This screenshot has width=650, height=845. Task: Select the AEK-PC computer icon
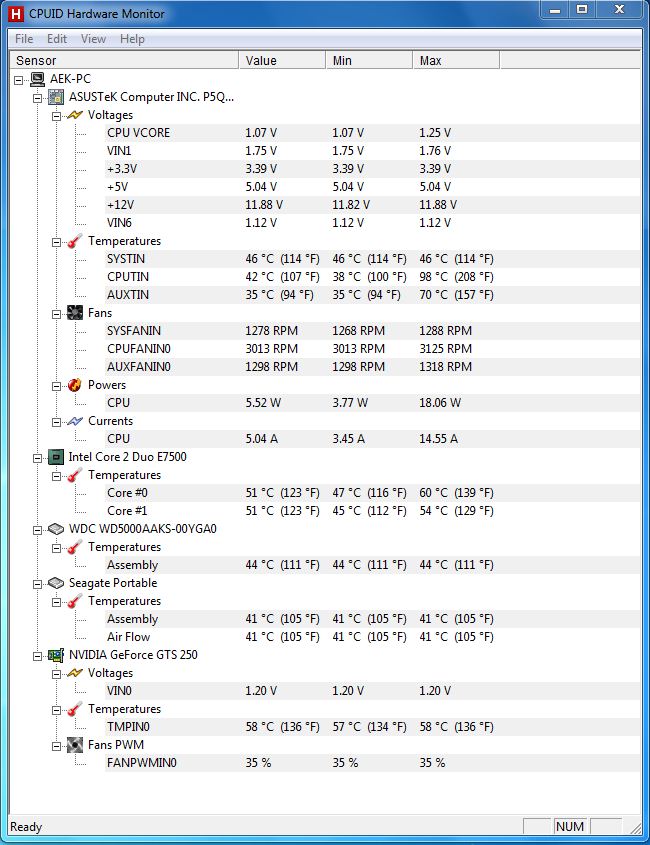coord(38,79)
